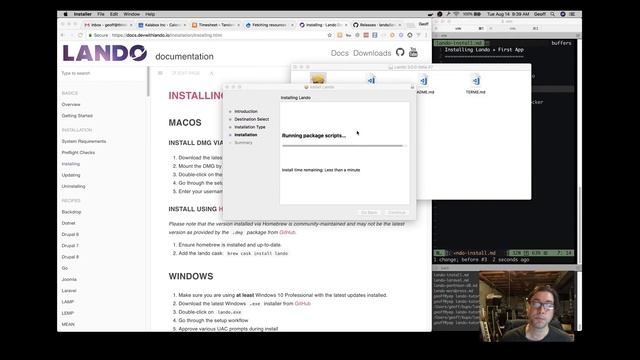Select Destination Select step in installer
Image resolution: width=640 pixels, height=360 pixels.
click(x=251, y=119)
